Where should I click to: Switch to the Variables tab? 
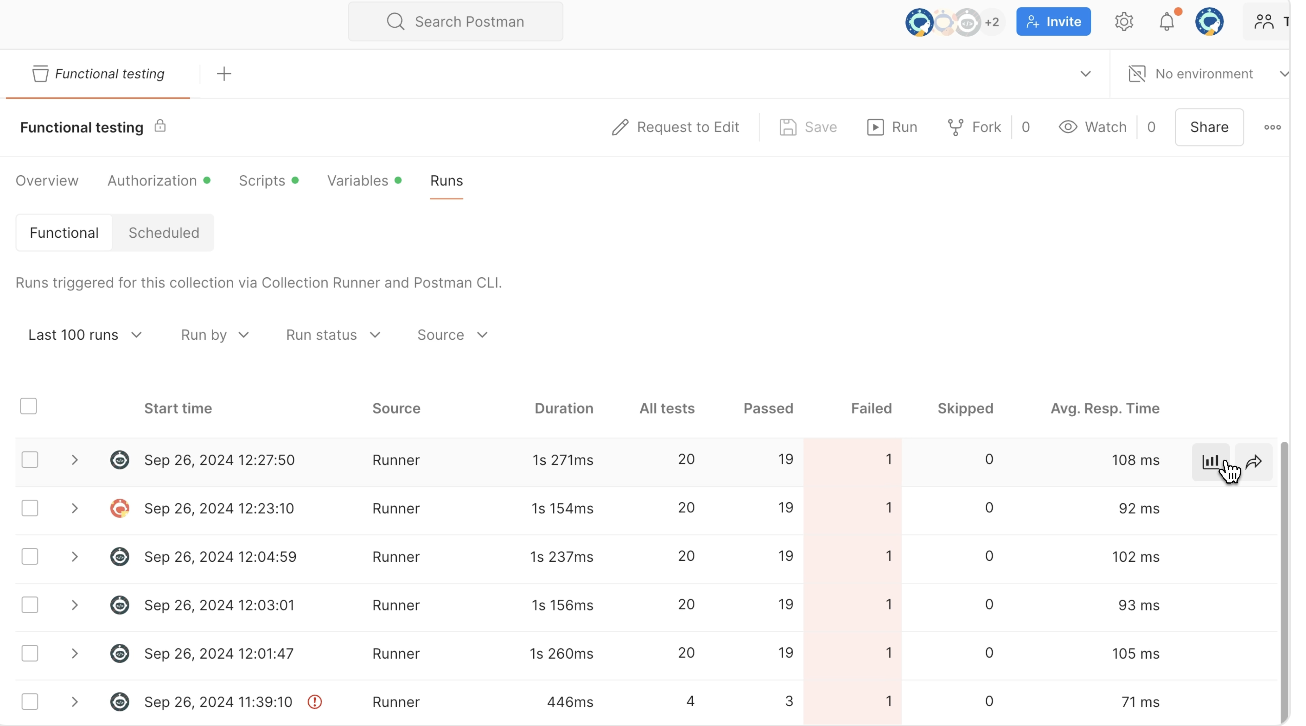(358, 181)
